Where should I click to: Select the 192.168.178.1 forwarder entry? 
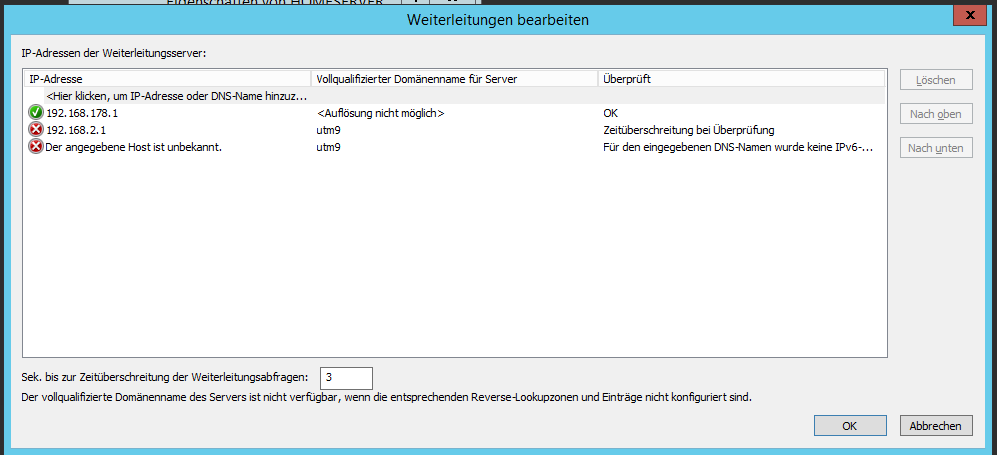coord(82,113)
